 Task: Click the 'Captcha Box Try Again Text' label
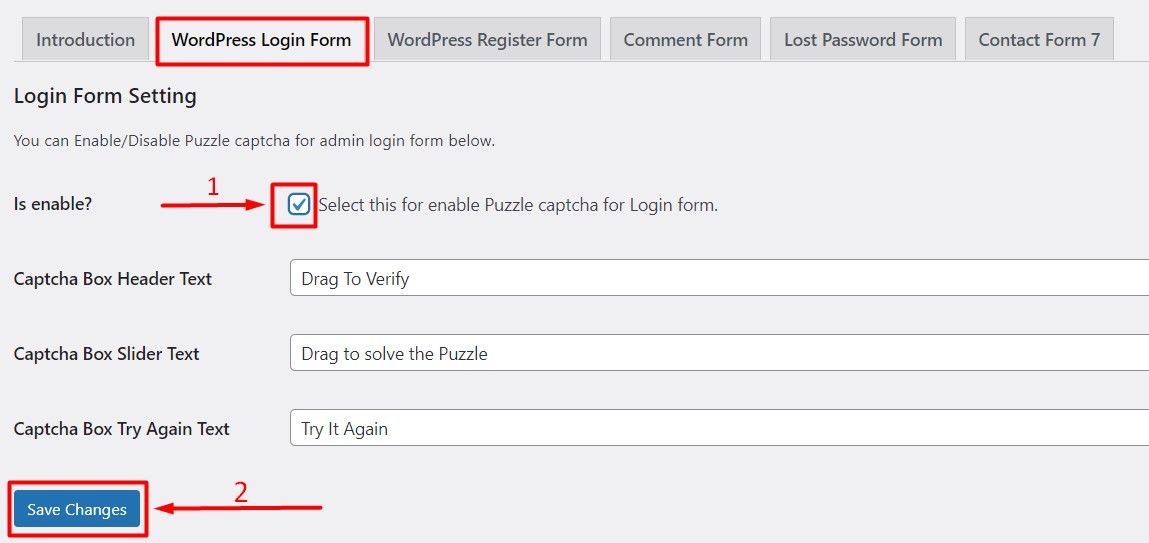click(122, 428)
